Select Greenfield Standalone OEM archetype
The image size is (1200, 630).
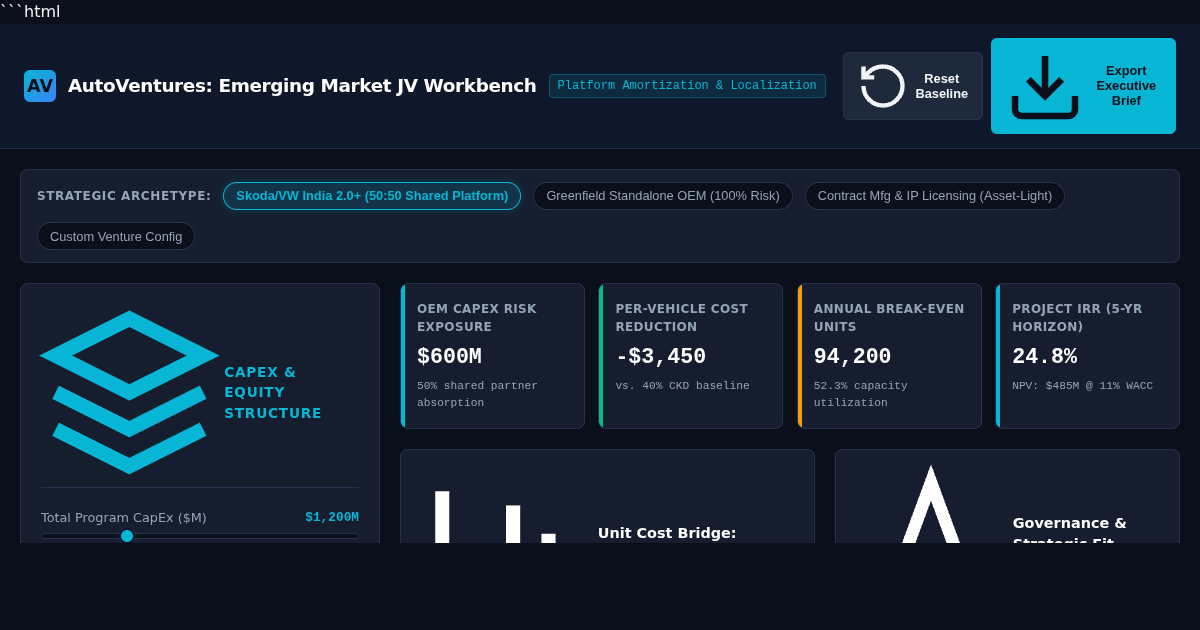(663, 196)
